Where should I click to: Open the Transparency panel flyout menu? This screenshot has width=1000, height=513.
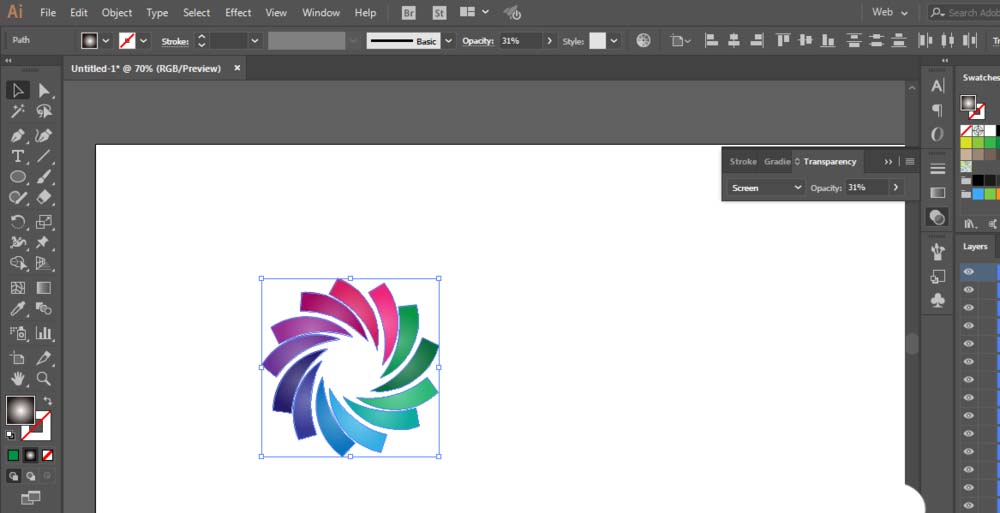[910, 161]
